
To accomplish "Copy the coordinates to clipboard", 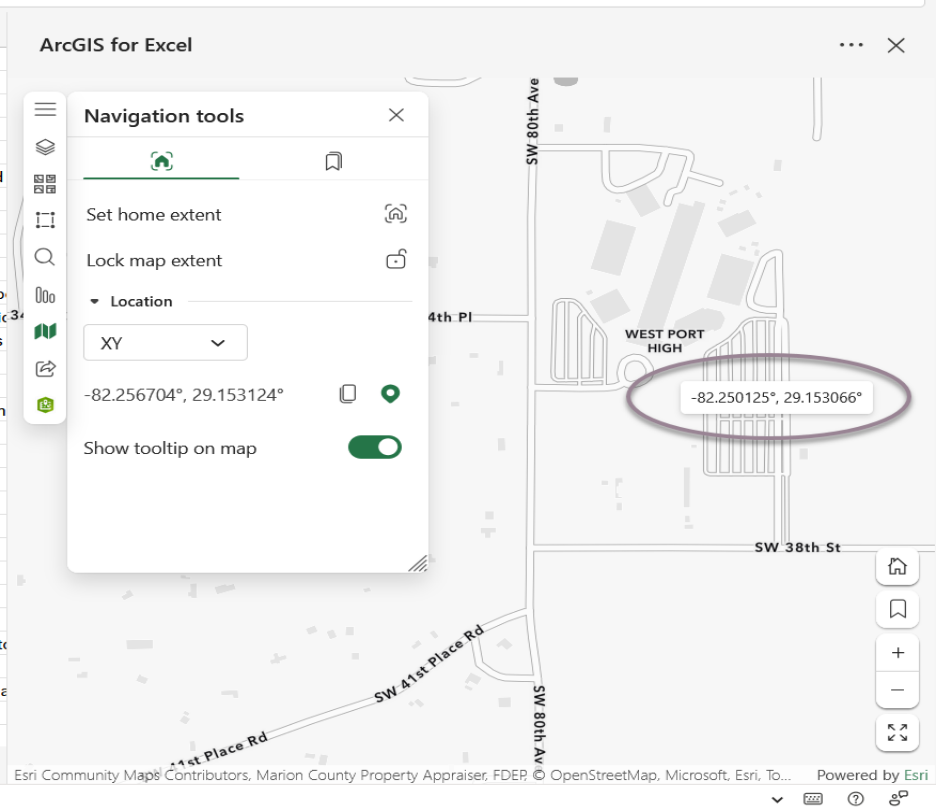I will click(x=348, y=394).
